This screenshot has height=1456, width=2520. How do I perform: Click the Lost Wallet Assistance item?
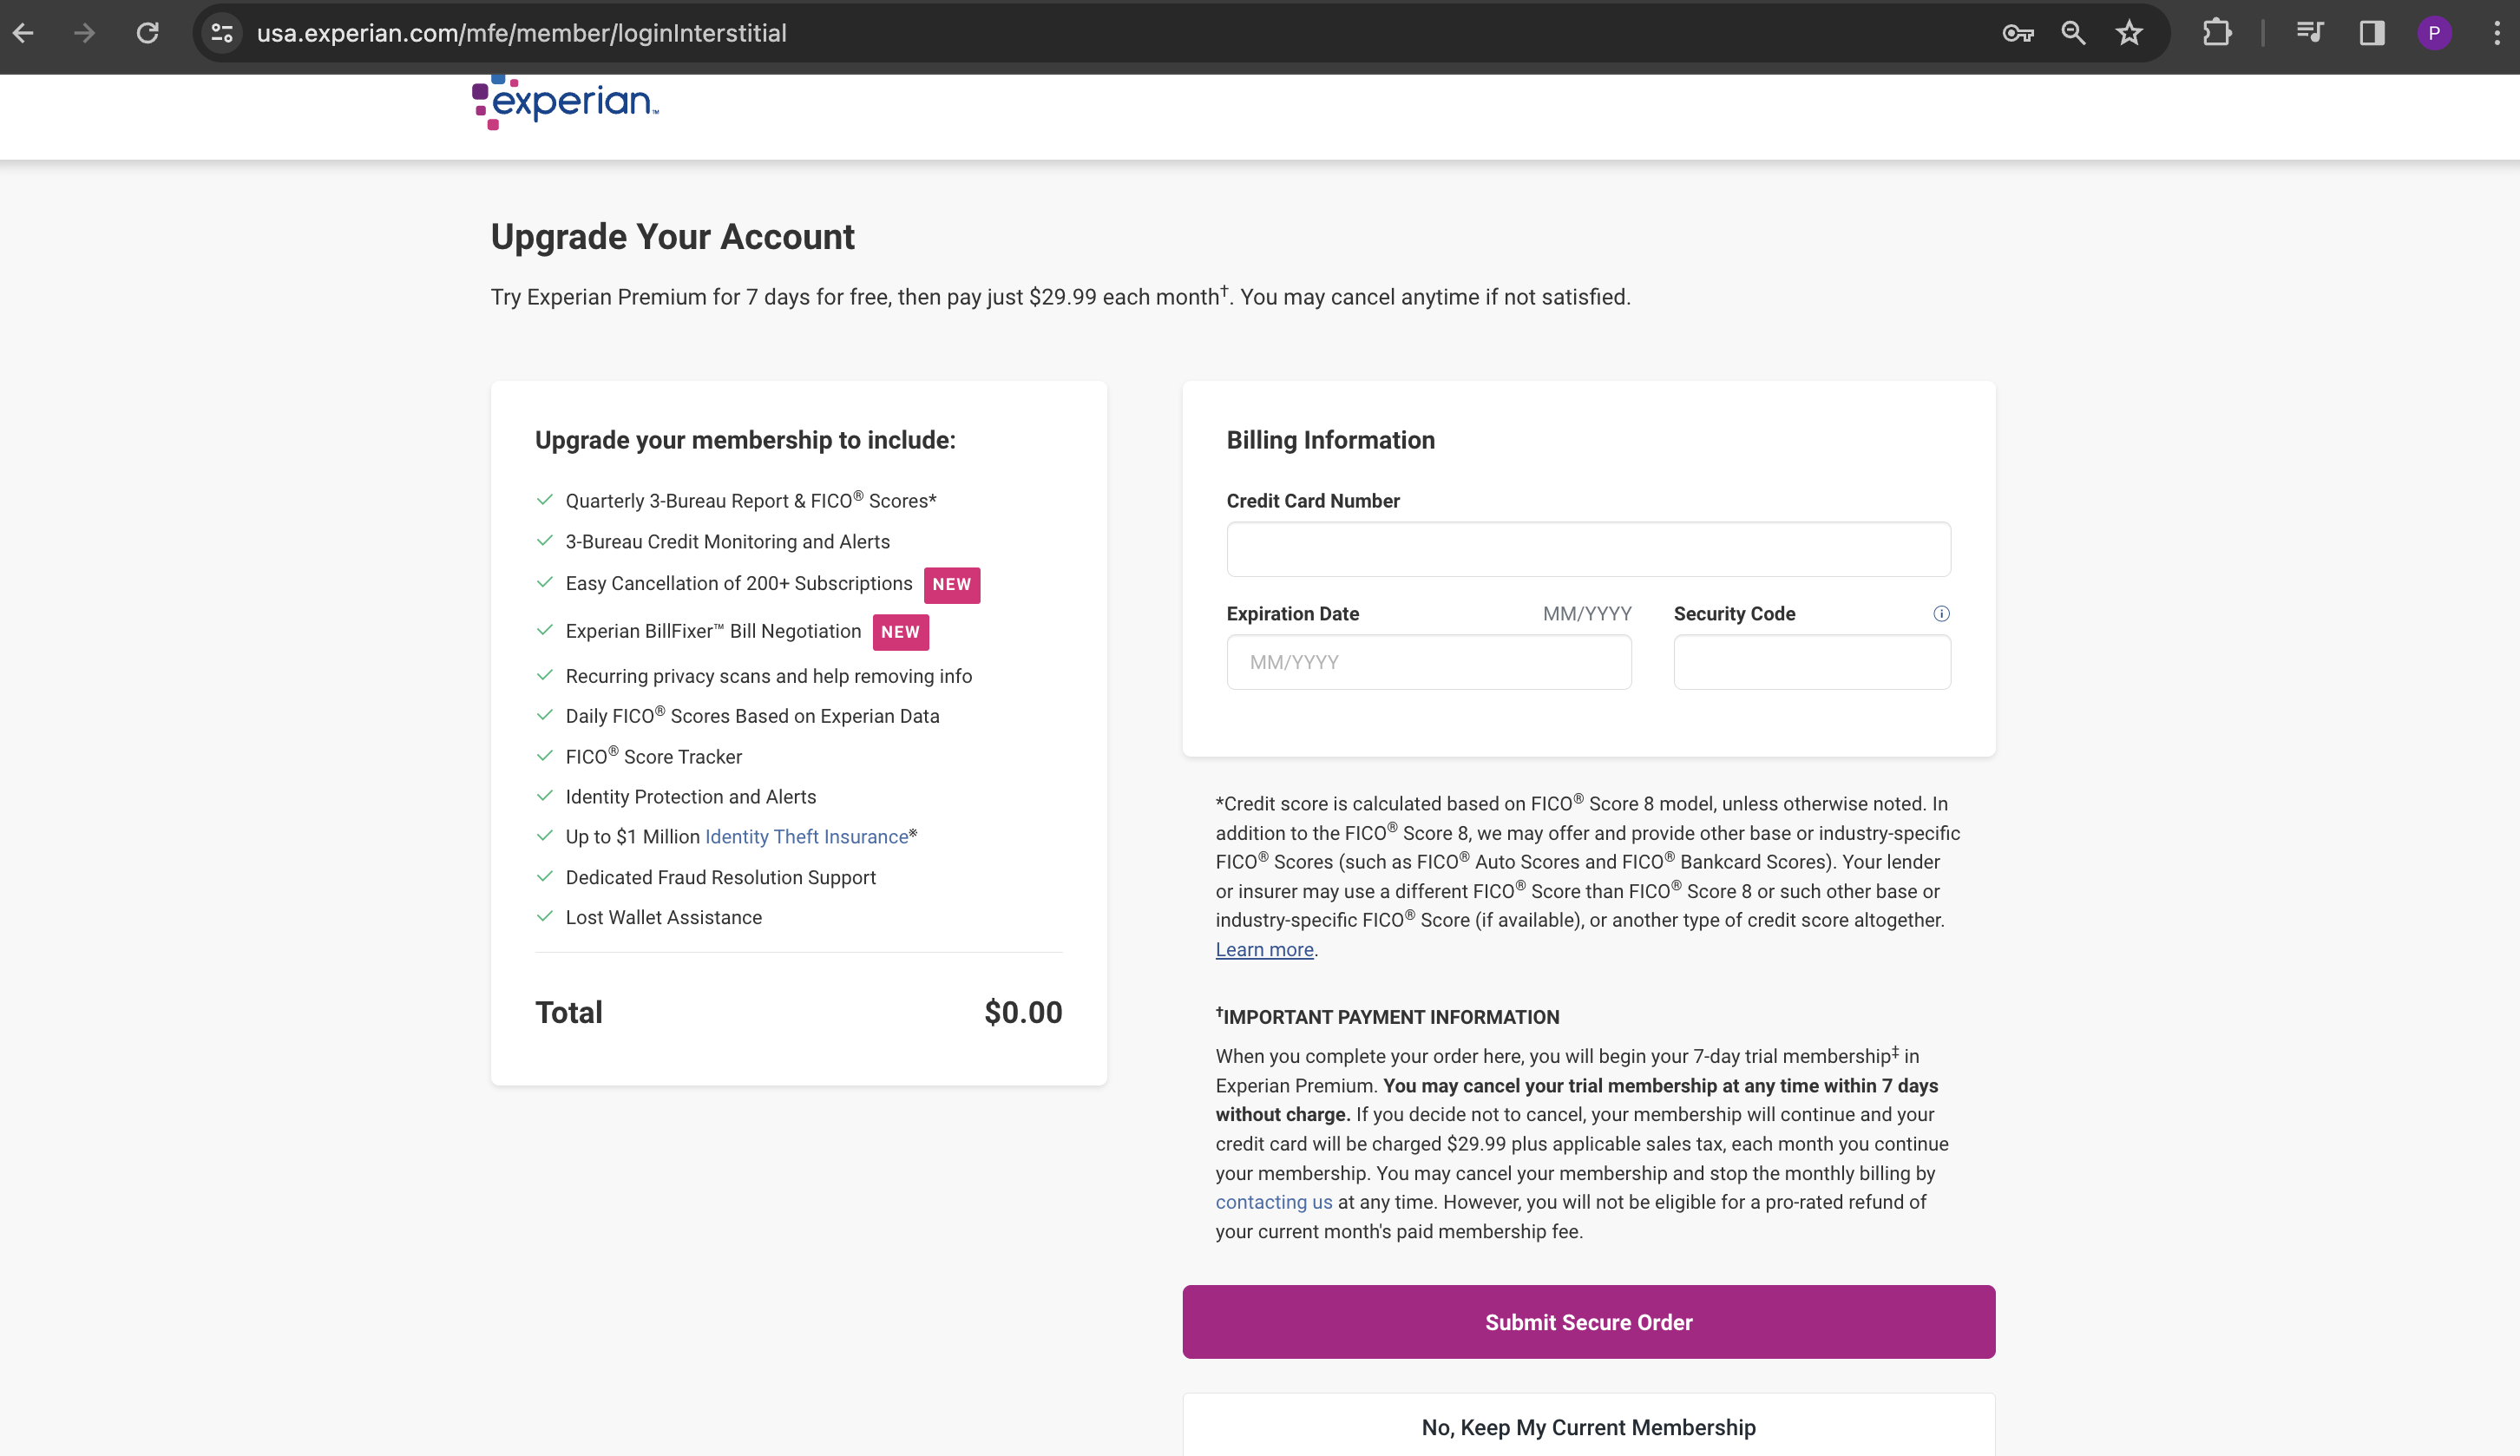click(663, 918)
